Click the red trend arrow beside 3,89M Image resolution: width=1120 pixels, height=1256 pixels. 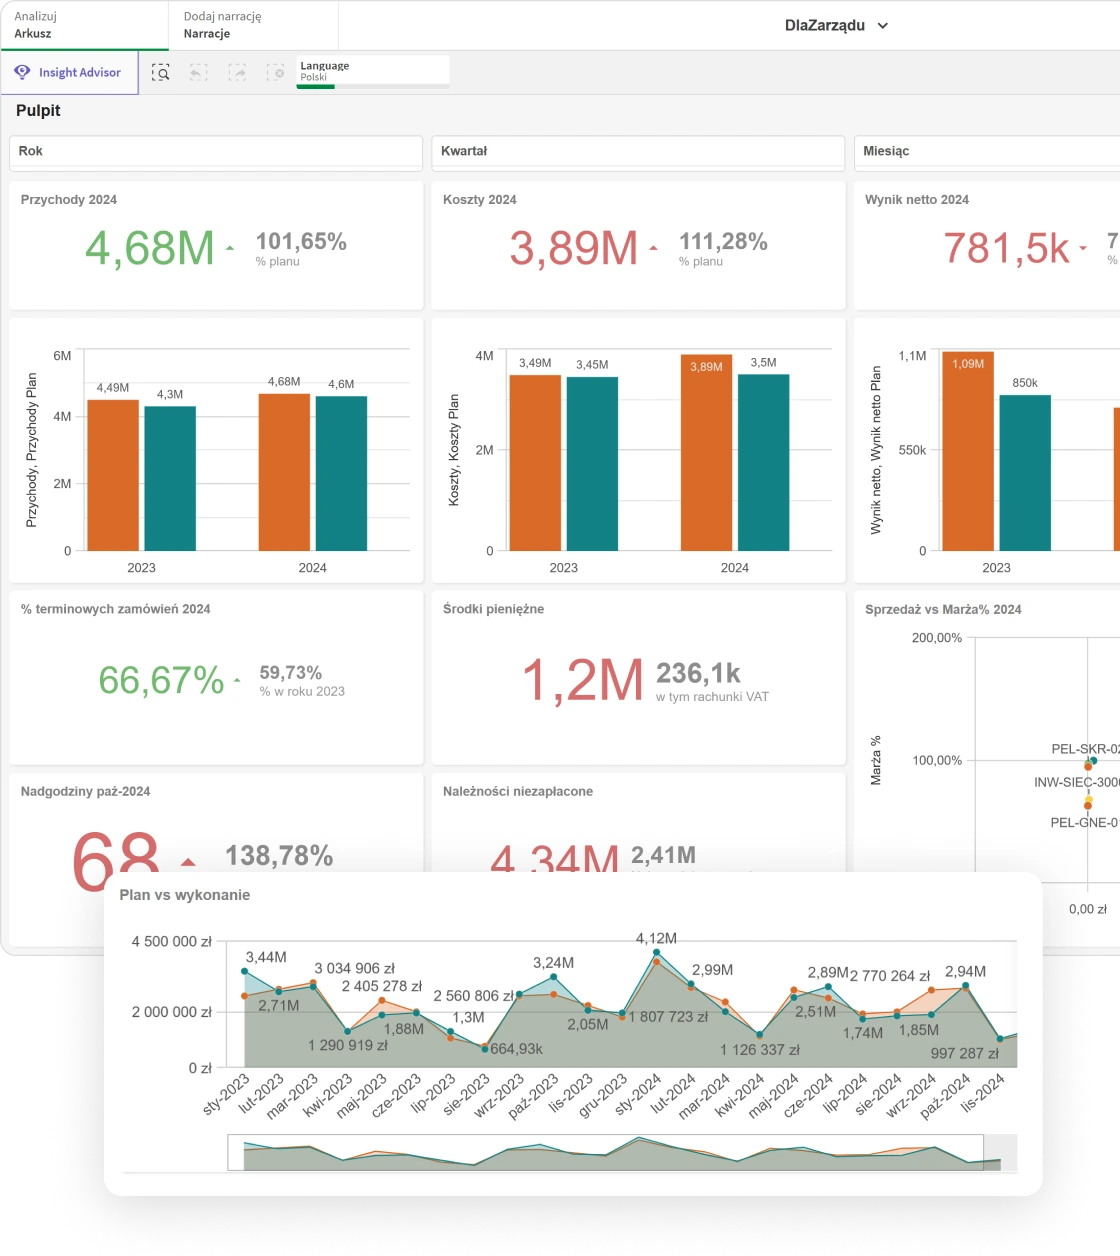tap(654, 247)
